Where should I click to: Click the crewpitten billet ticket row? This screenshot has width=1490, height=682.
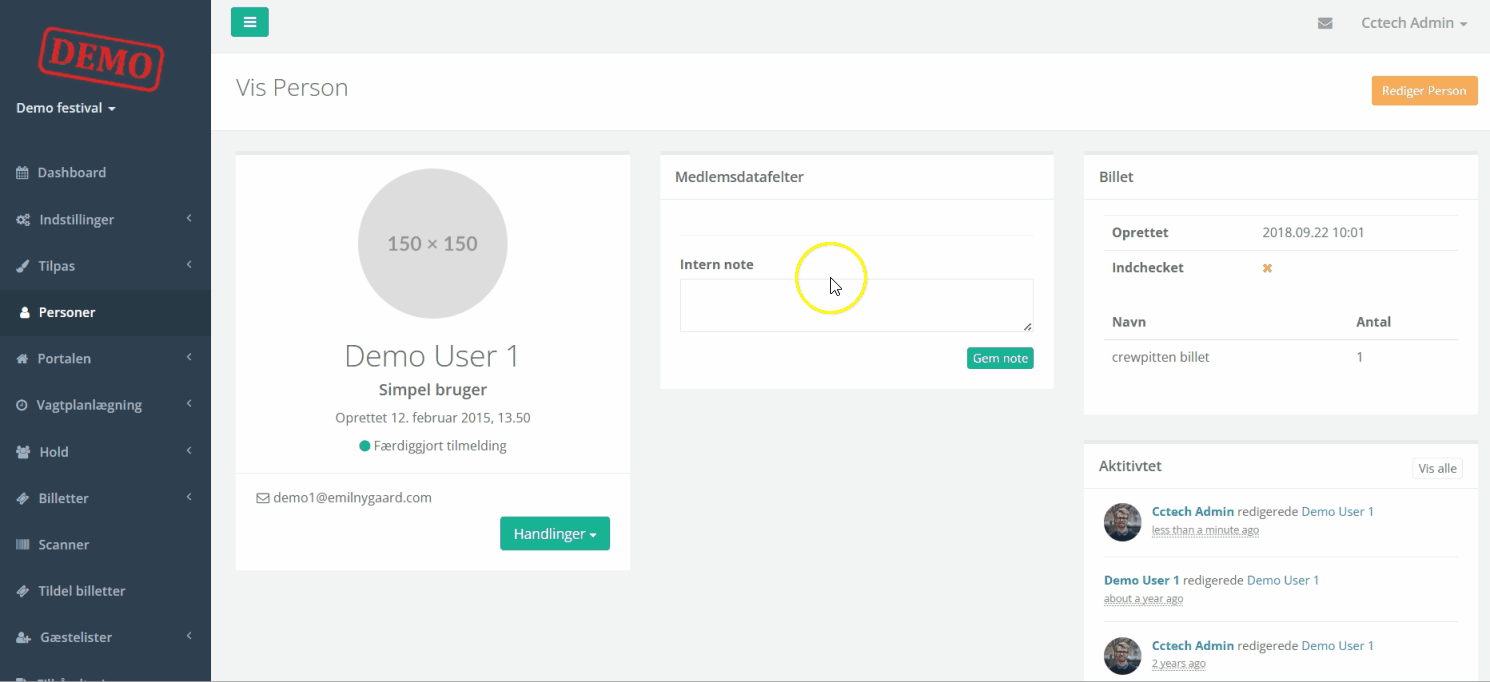[x=1281, y=357]
